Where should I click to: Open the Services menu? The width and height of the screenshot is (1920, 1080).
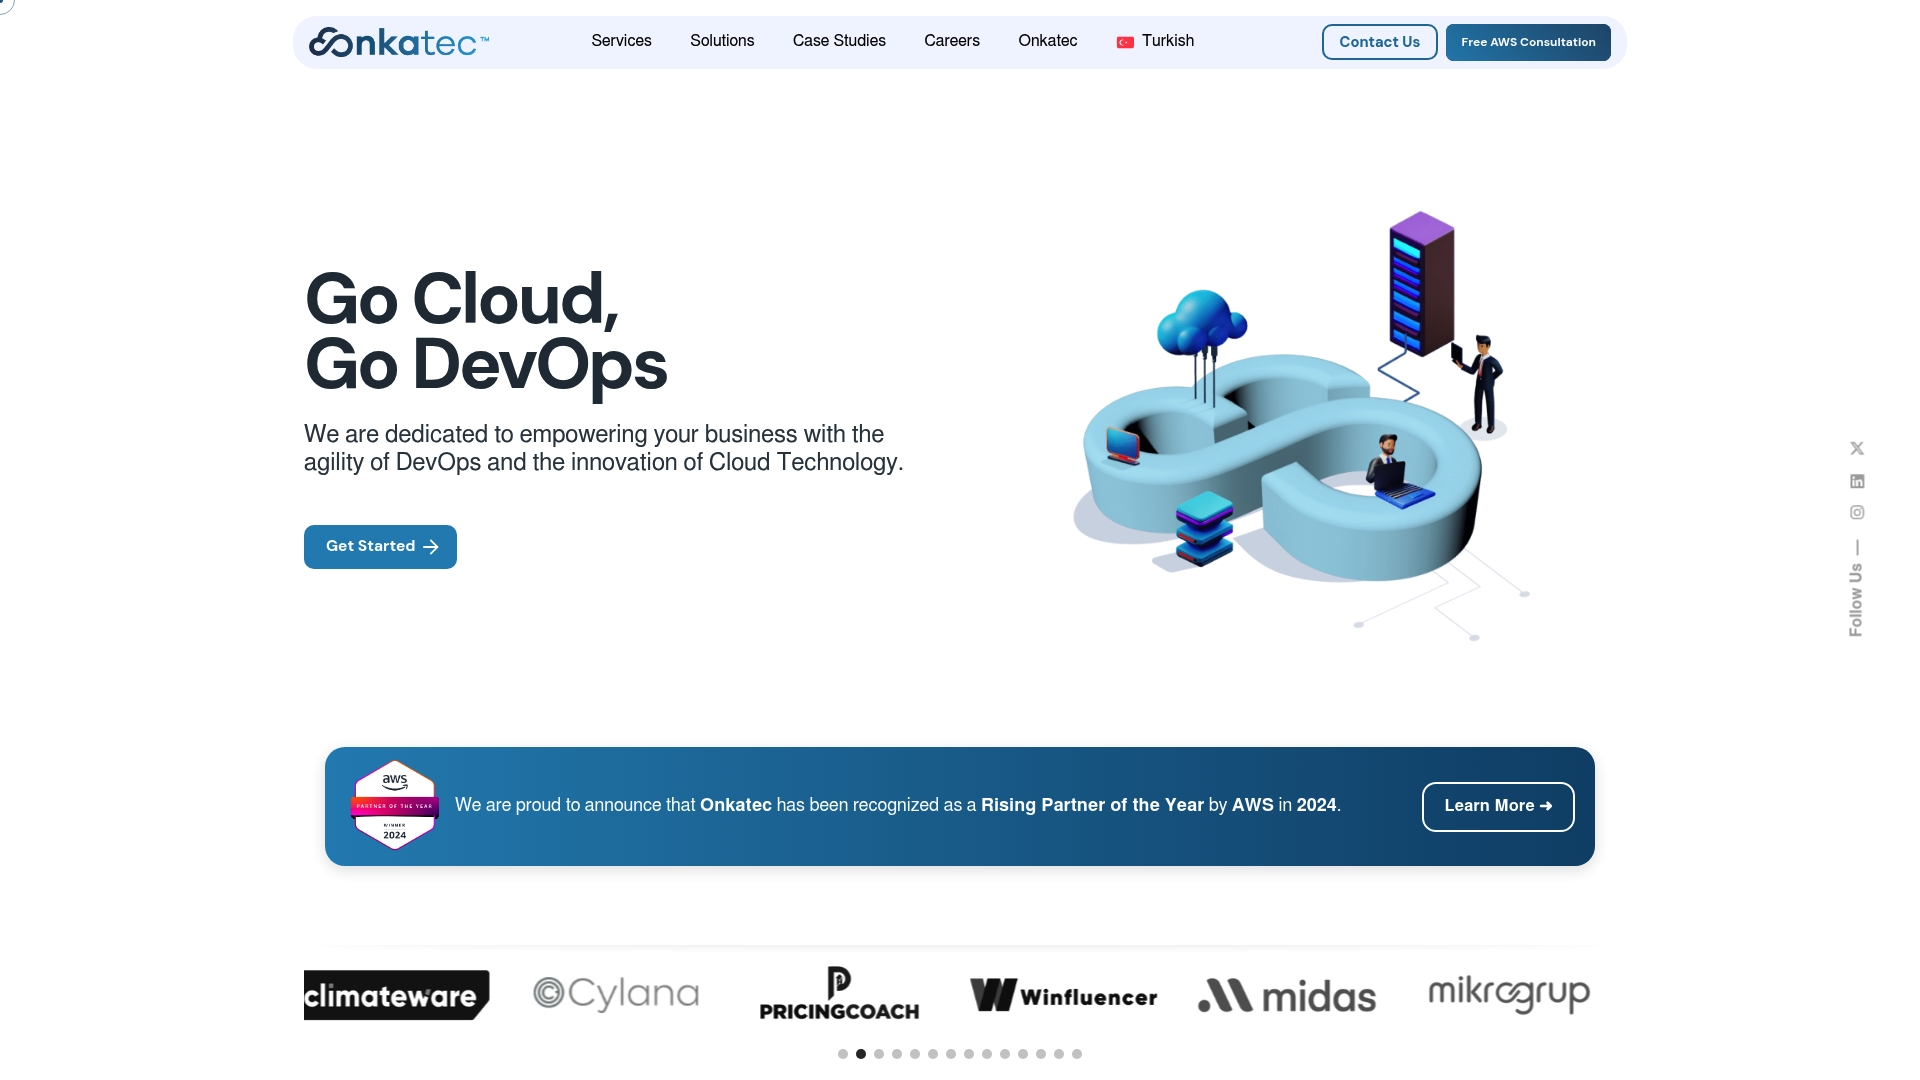click(621, 41)
